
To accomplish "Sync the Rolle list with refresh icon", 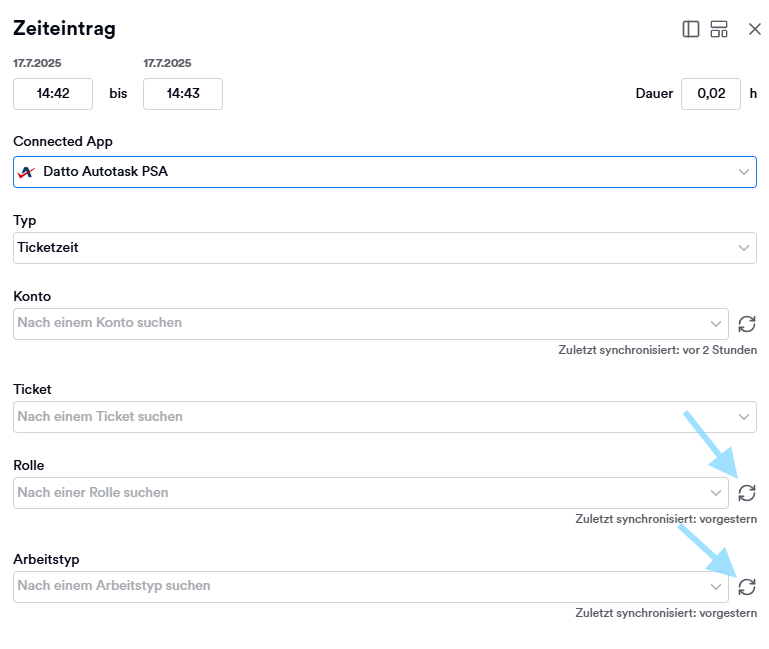I will click(x=747, y=493).
